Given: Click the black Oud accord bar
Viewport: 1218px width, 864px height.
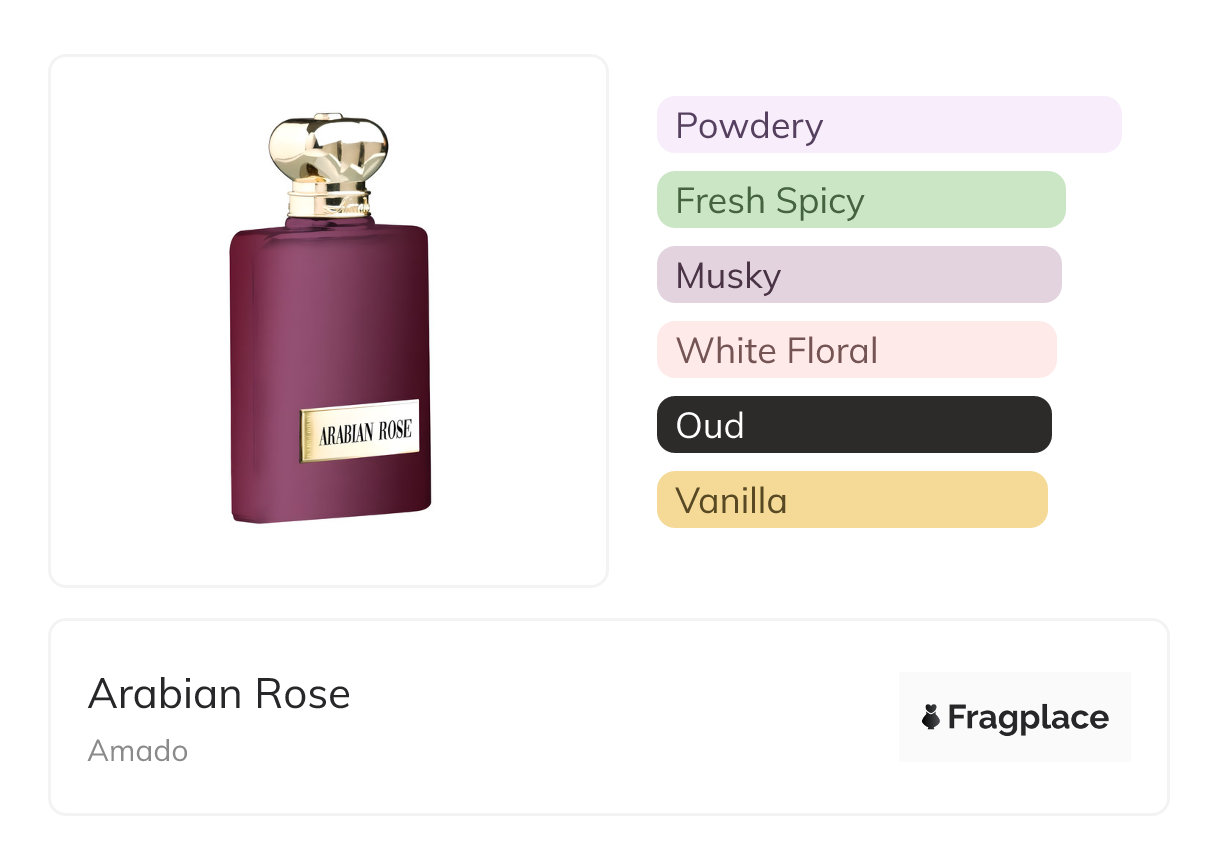Looking at the screenshot, I should [853, 425].
